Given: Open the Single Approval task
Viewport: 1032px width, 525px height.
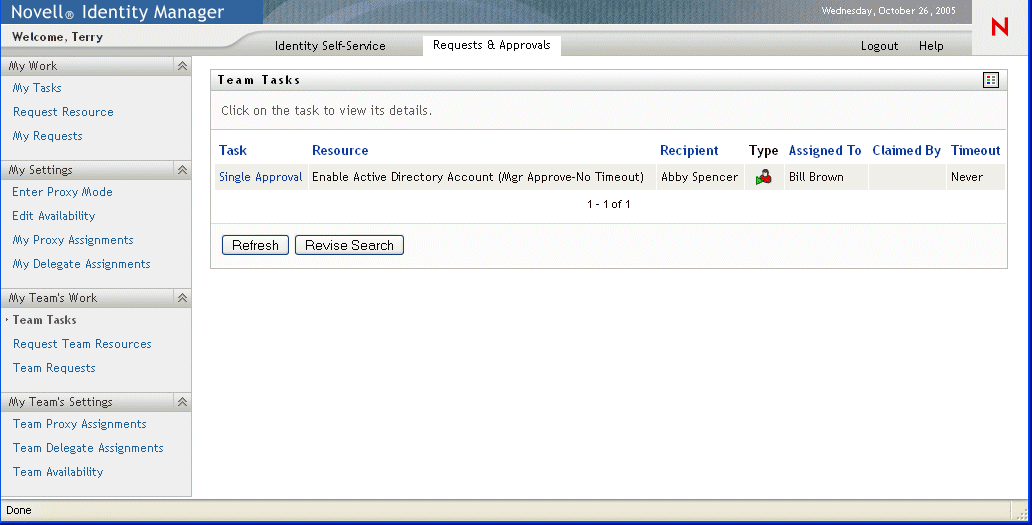Looking at the screenshot, I should 261,177.
